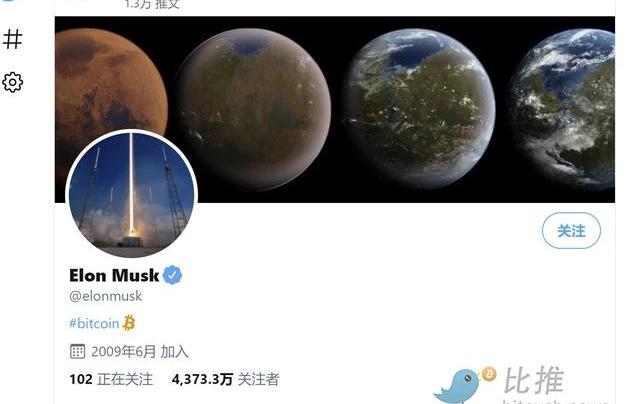Click the Elon Musk display name
The image size is (630, 404).
pos(114,275)
